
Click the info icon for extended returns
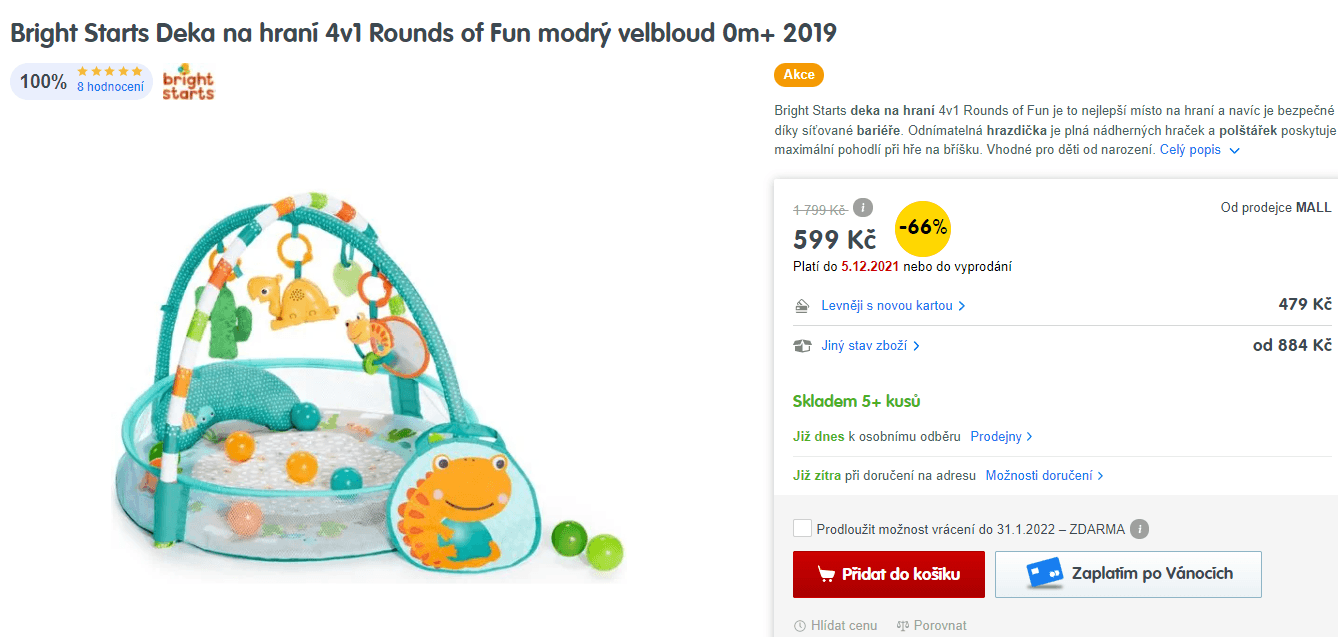pos(1139,529)
